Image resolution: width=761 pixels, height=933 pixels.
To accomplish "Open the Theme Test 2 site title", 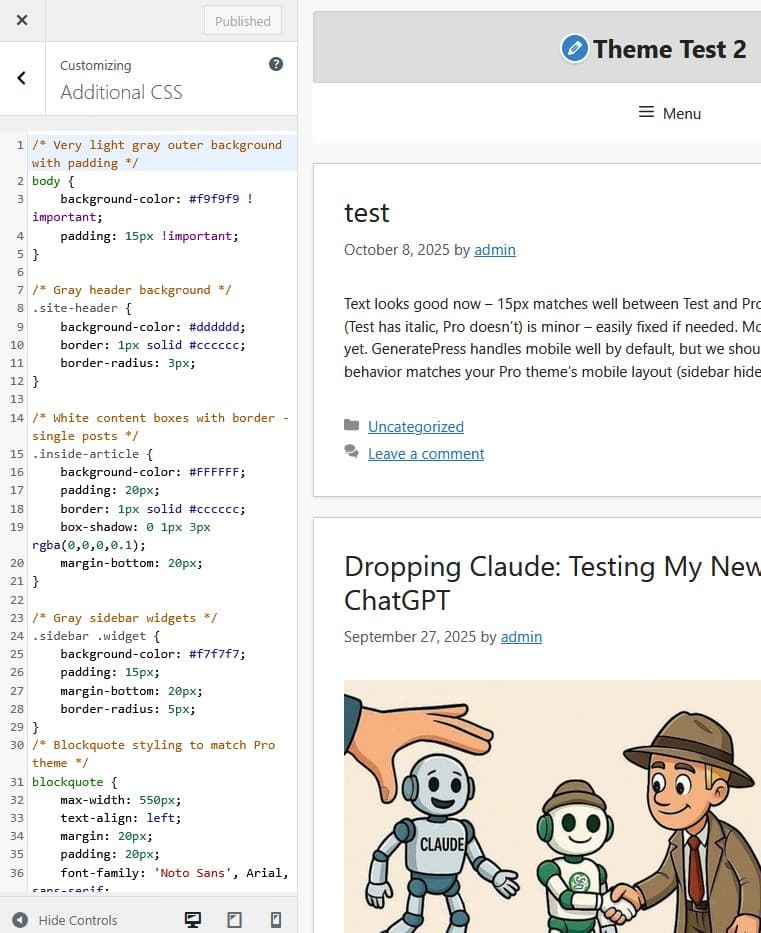I will [669, 48].
